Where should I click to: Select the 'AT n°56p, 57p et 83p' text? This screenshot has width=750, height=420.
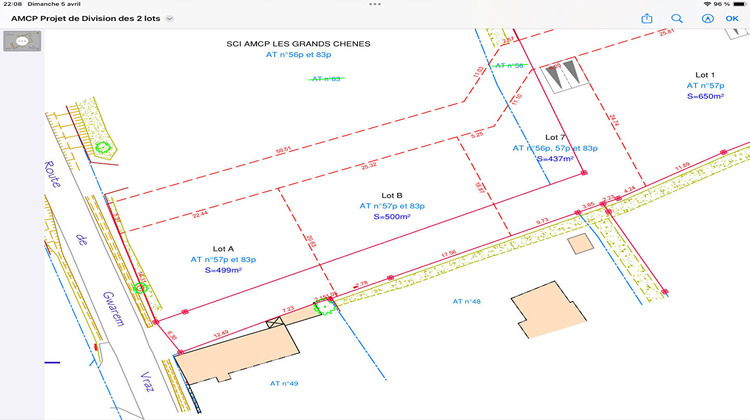(555, 148)
